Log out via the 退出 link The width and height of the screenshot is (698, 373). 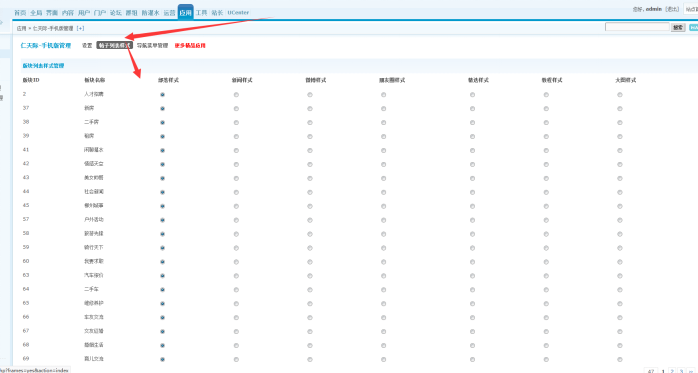point(672,9)
